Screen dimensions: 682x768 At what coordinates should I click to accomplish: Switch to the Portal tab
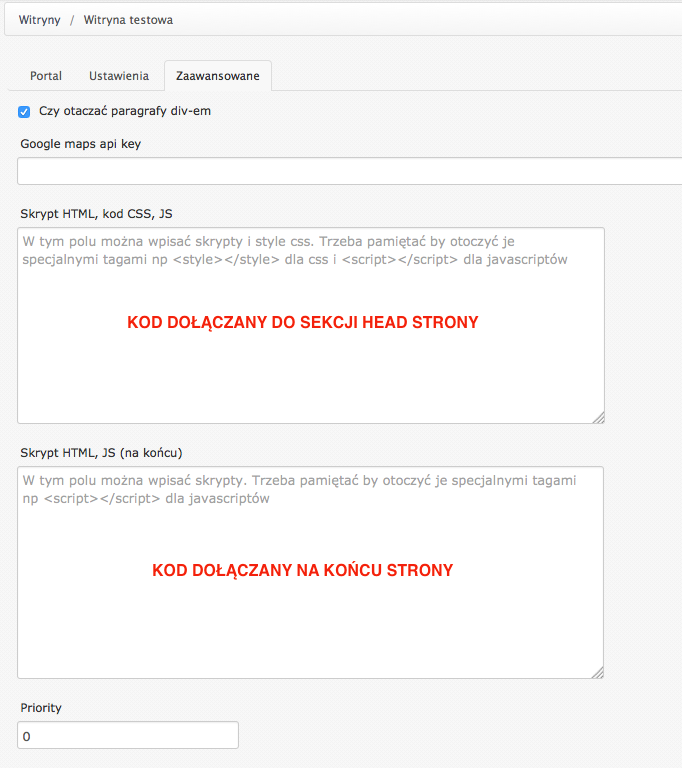click(x=46, y=76)
